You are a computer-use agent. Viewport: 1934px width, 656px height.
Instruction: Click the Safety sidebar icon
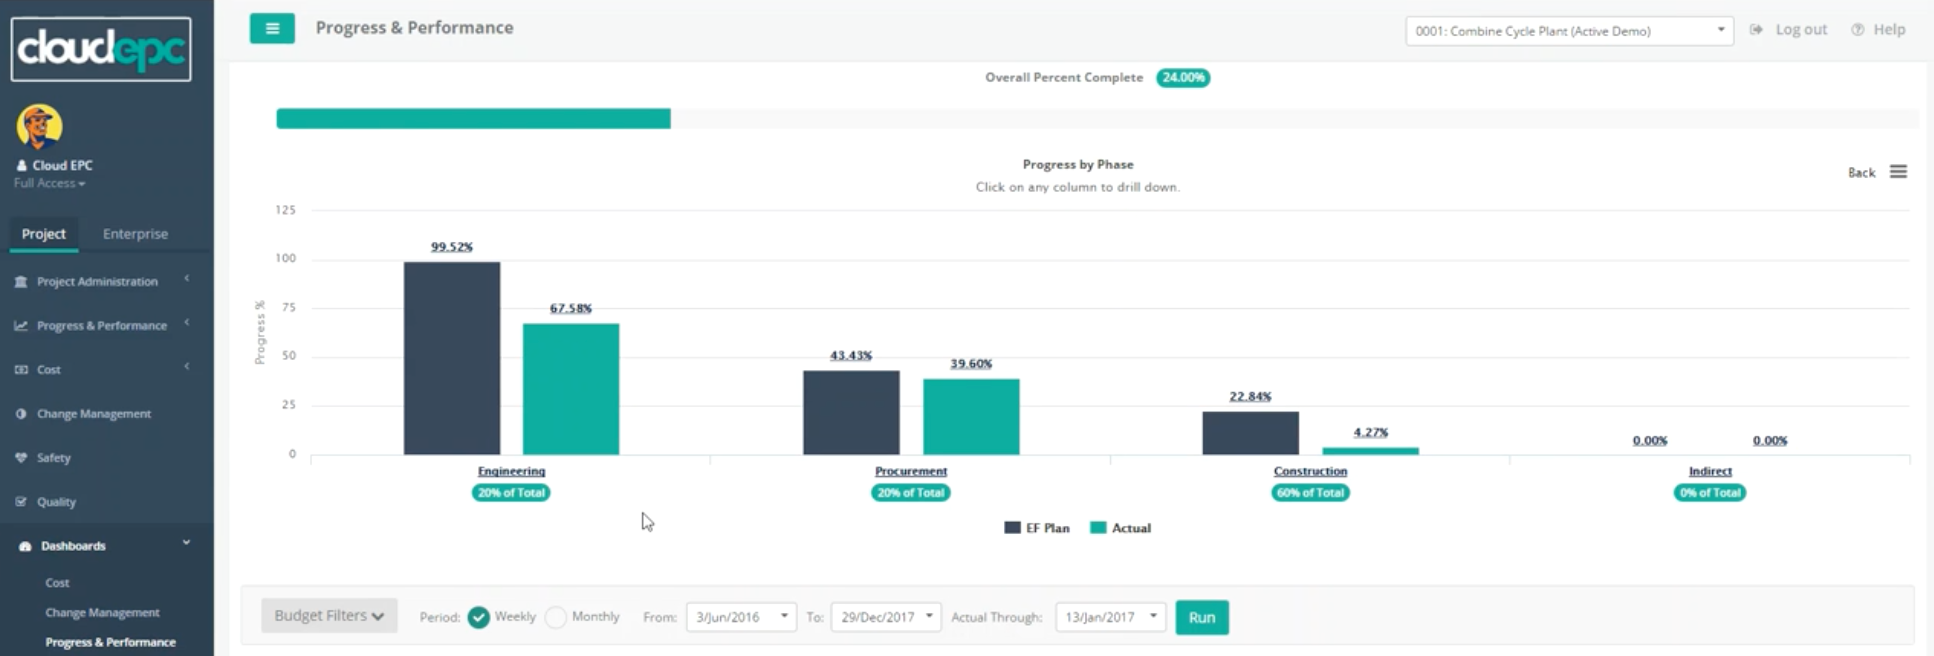[21, 458]
